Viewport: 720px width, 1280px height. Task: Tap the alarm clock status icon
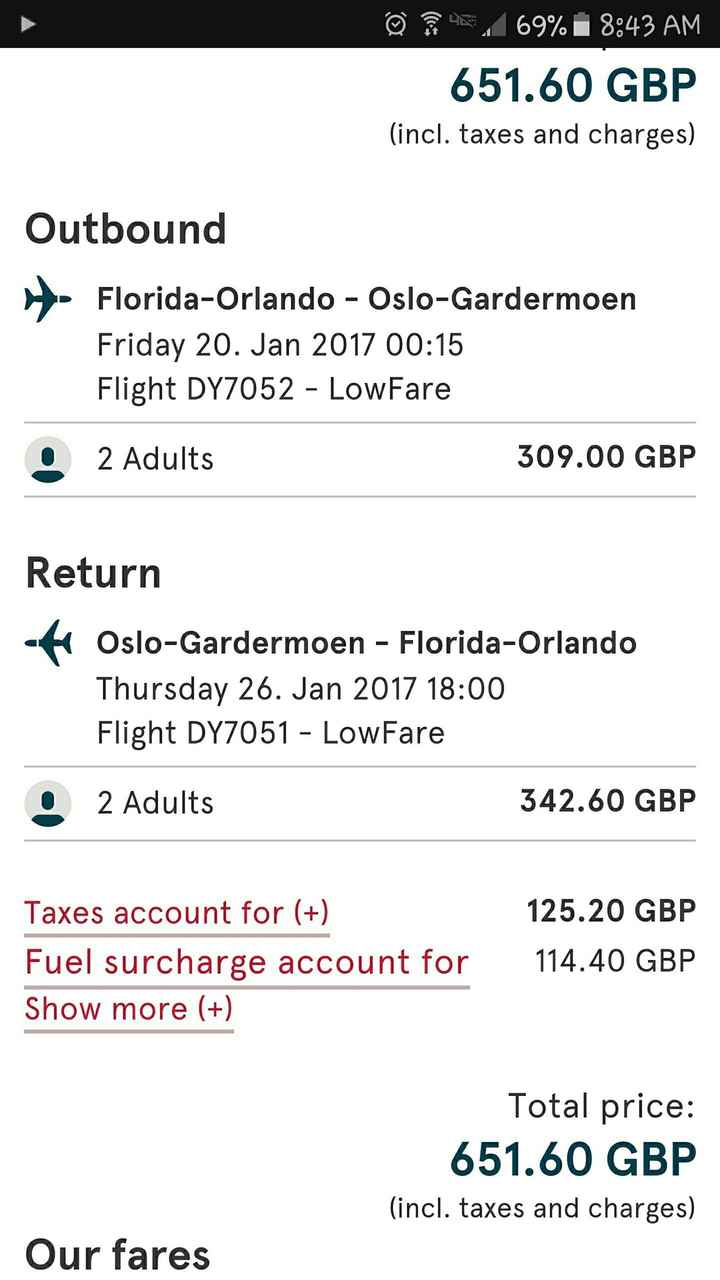tap(396, 24)
